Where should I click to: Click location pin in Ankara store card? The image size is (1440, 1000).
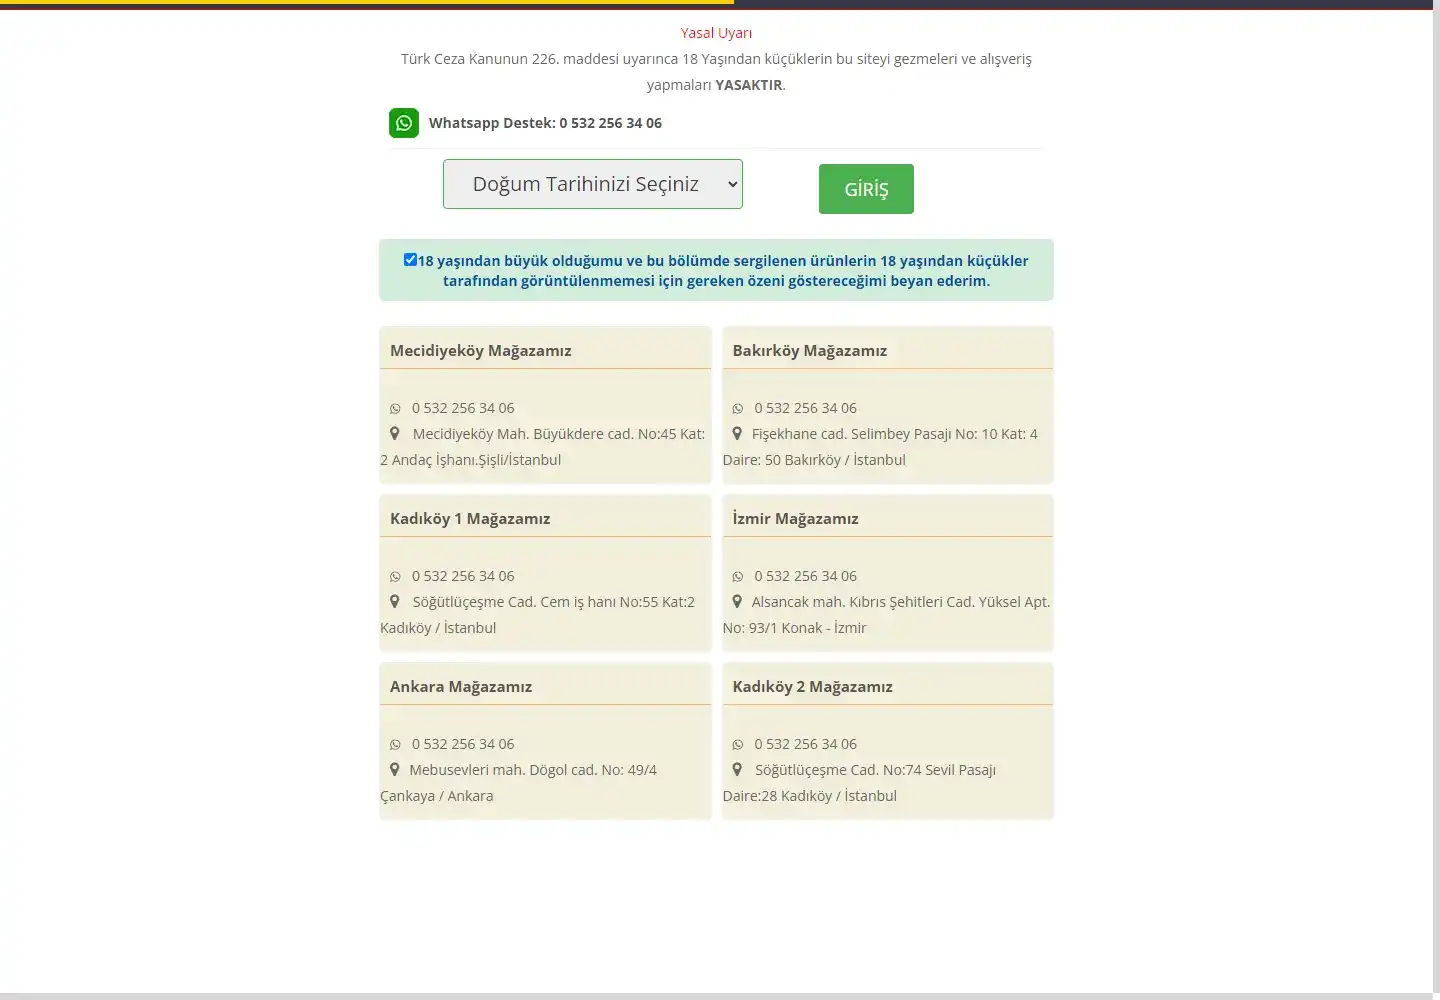395,770
